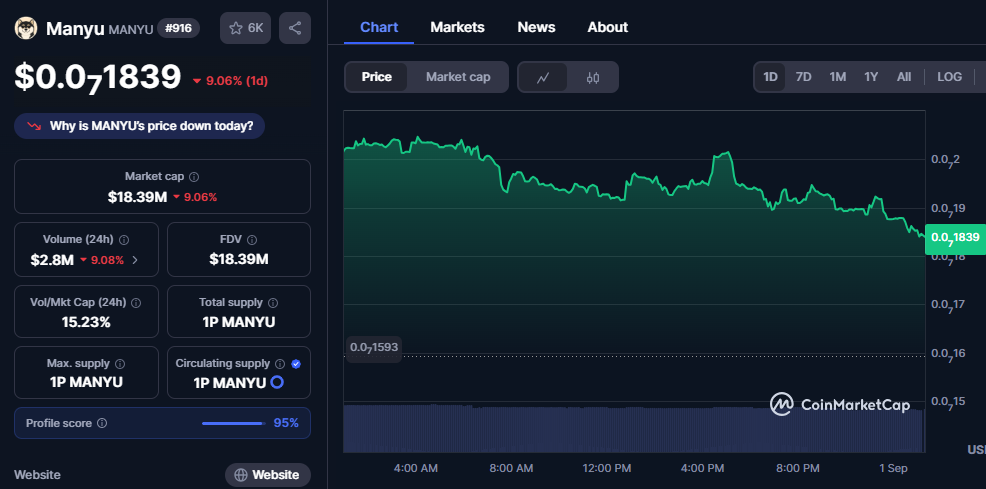Screen dimensions: 986x489
Task: Click the FDV info icon
Action: pos(252,240)
